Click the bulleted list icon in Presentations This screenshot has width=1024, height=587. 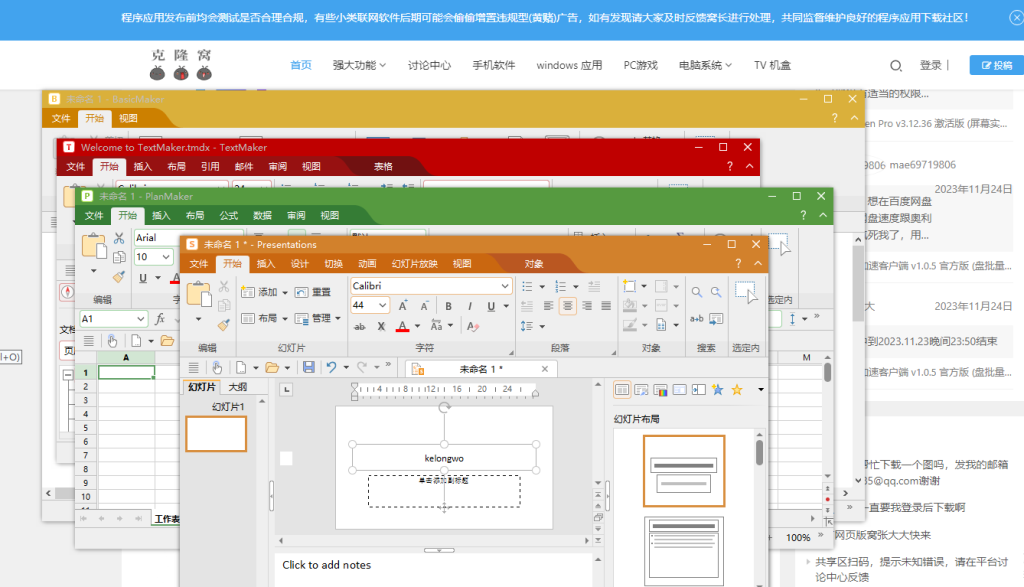(x=528, y=286)
